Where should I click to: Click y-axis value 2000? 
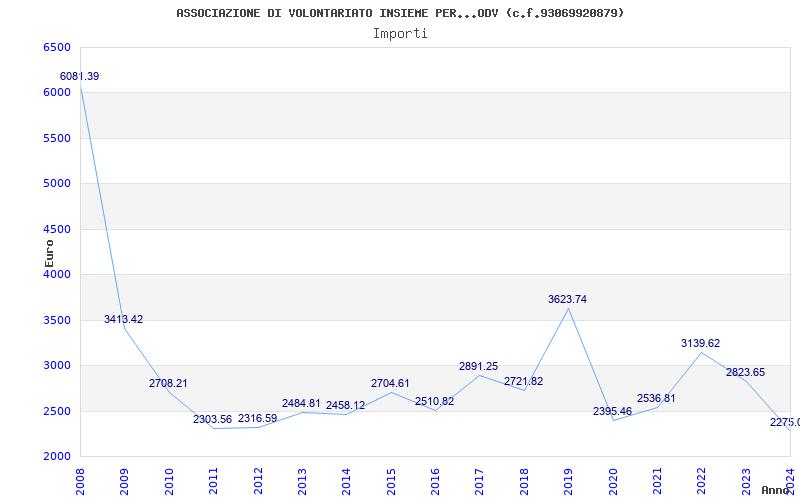56,457
